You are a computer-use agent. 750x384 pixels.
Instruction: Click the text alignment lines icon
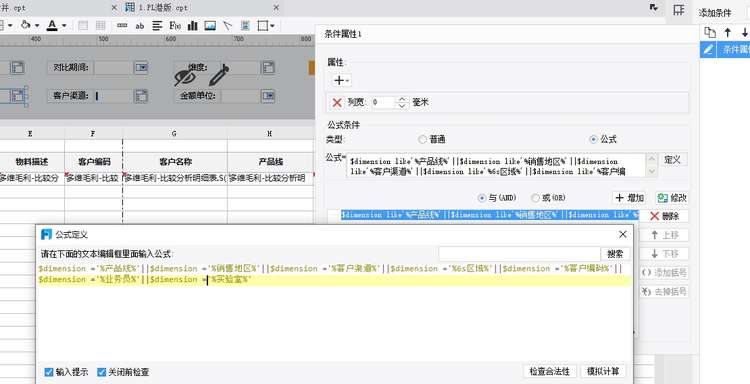(x=157, y=26)
